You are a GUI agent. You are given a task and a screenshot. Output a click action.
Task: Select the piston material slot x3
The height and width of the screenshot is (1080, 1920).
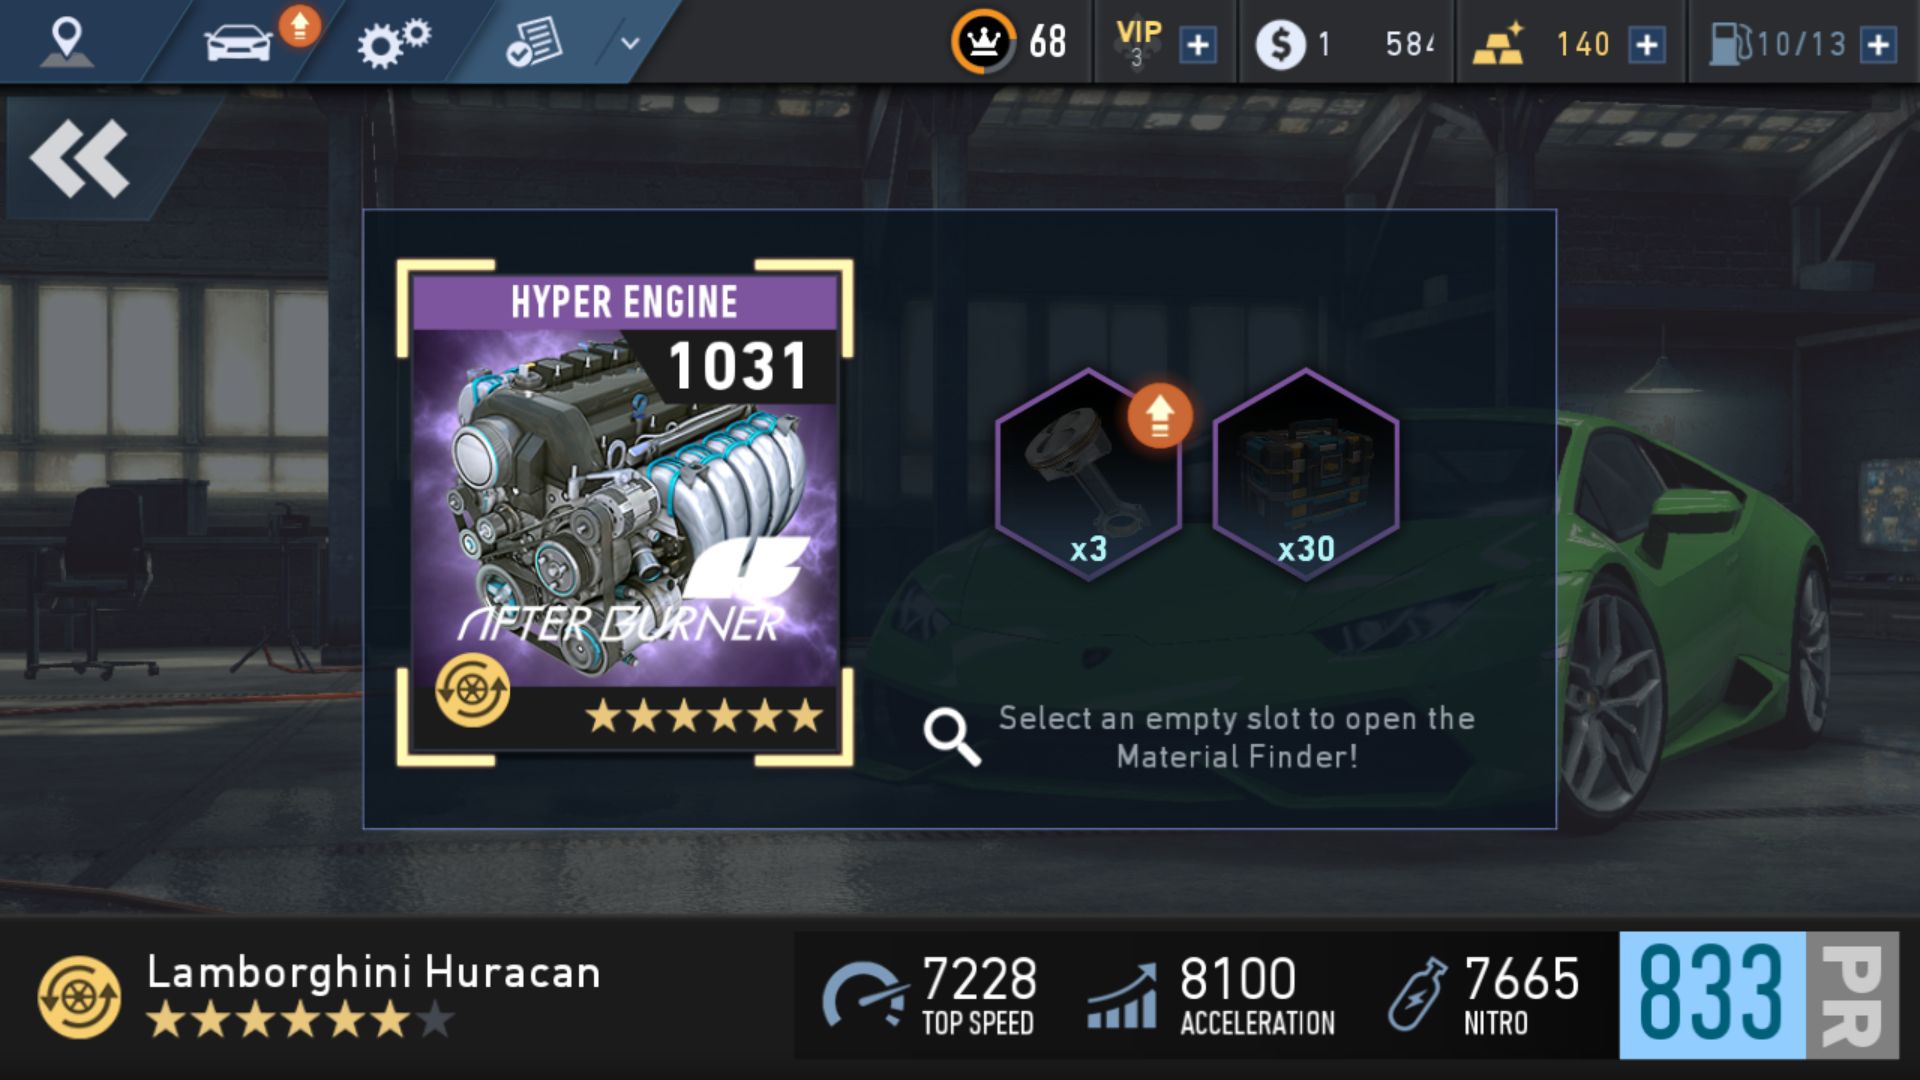click(1089, 474)
